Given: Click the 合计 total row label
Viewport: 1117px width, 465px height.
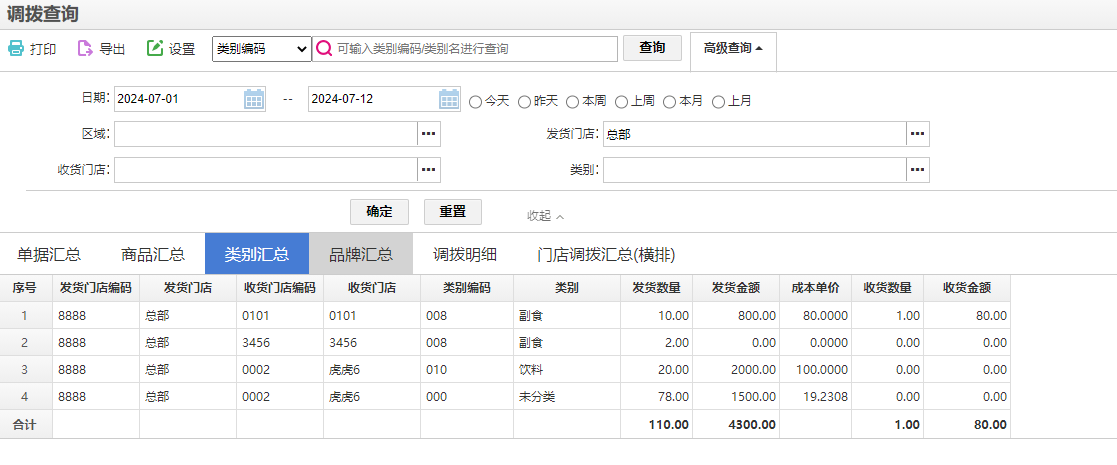Looking at the screenshot, I should (x=26, y=424).
